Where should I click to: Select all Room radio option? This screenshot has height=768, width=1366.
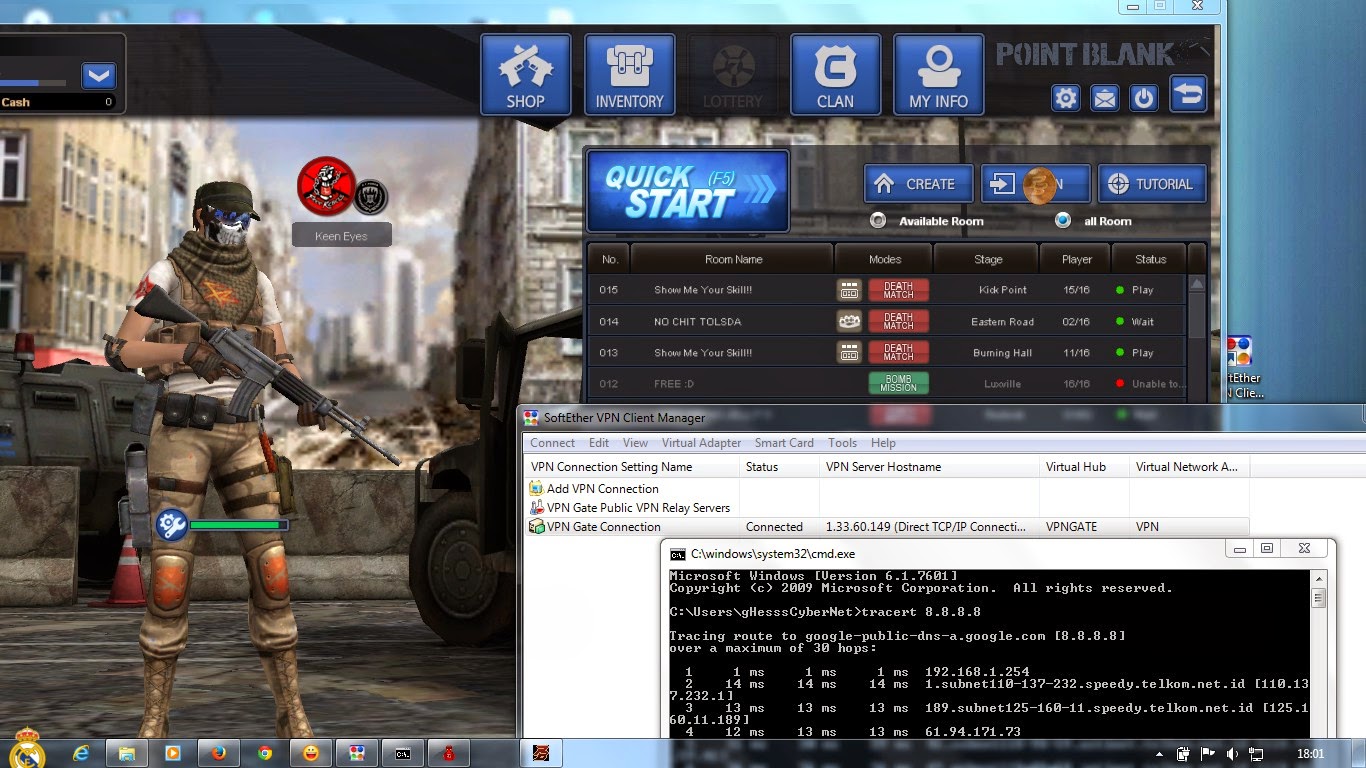(x=1063, y=220)
